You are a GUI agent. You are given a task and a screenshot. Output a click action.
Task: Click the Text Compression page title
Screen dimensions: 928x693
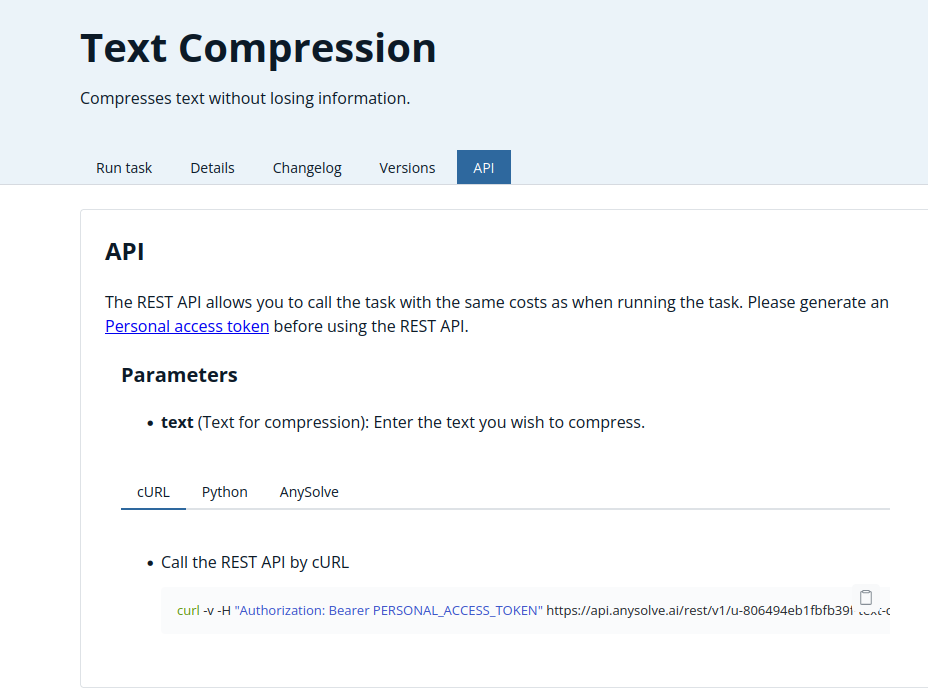pyautogui.click(x=259, y=48)
